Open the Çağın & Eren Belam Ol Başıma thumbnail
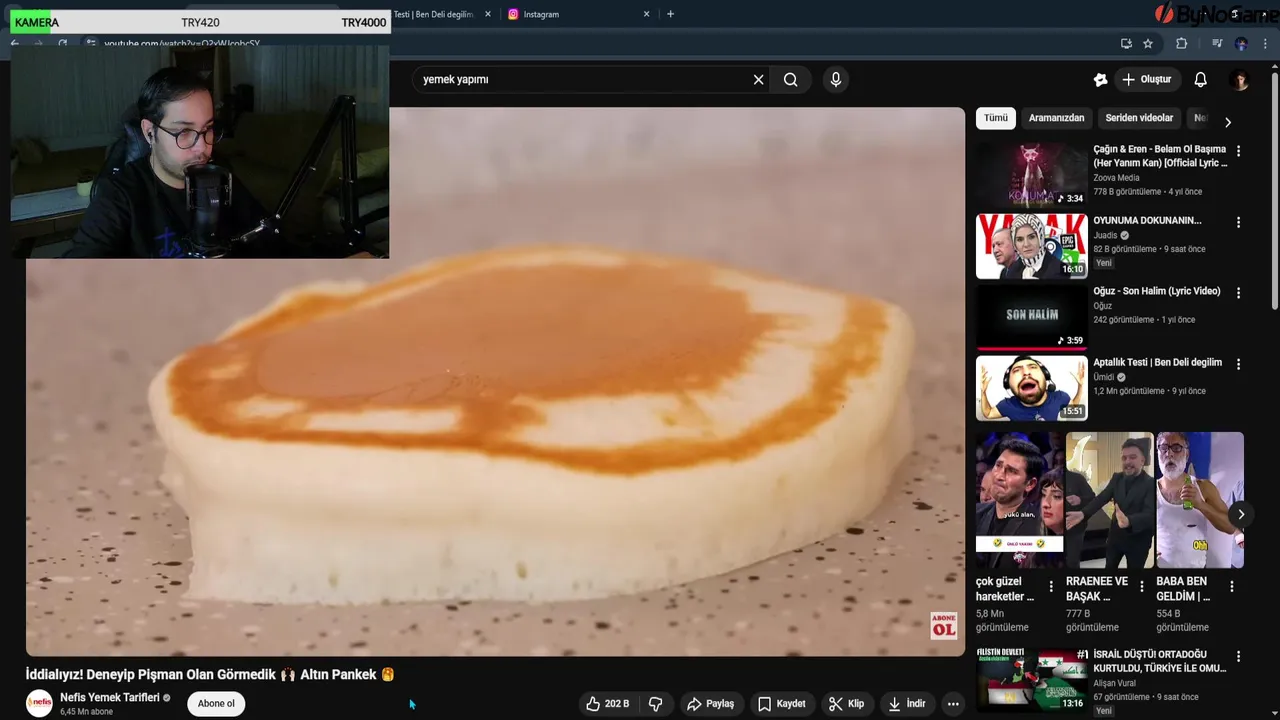Screen dimensions: 1280x720 pyautogui.click(x=1031, y=175)
